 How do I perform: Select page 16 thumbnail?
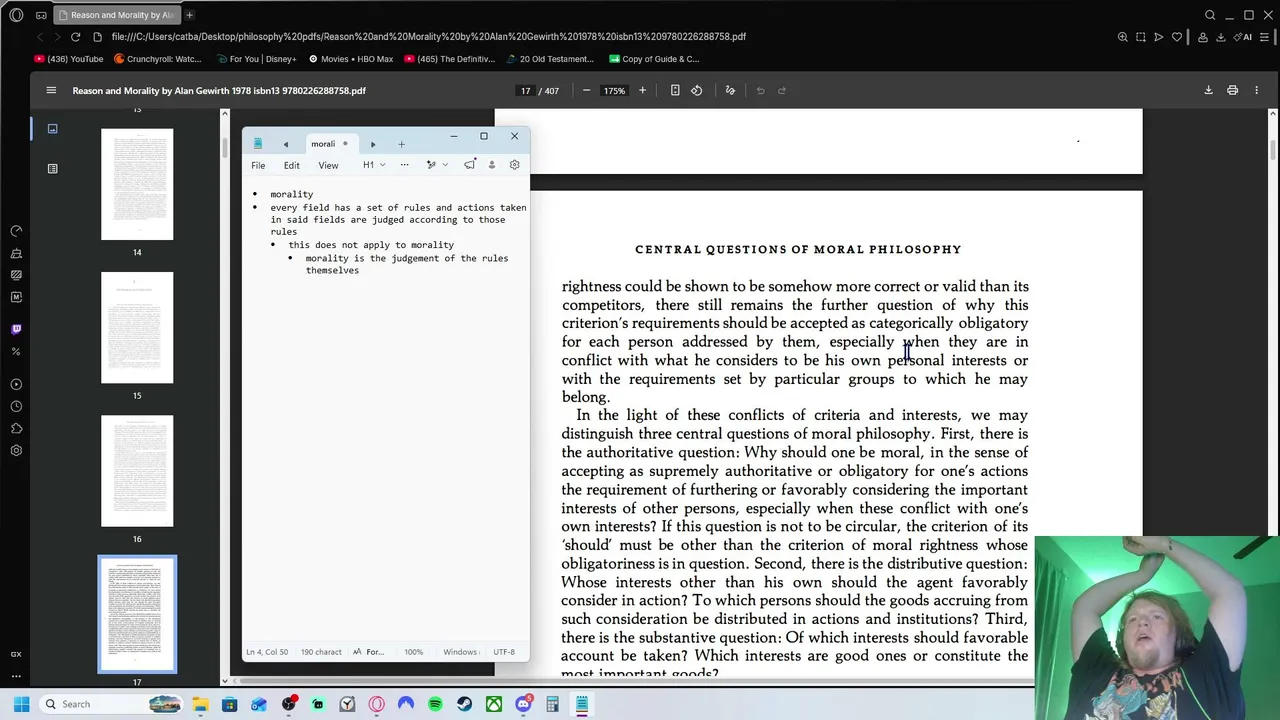pos(137,471)
